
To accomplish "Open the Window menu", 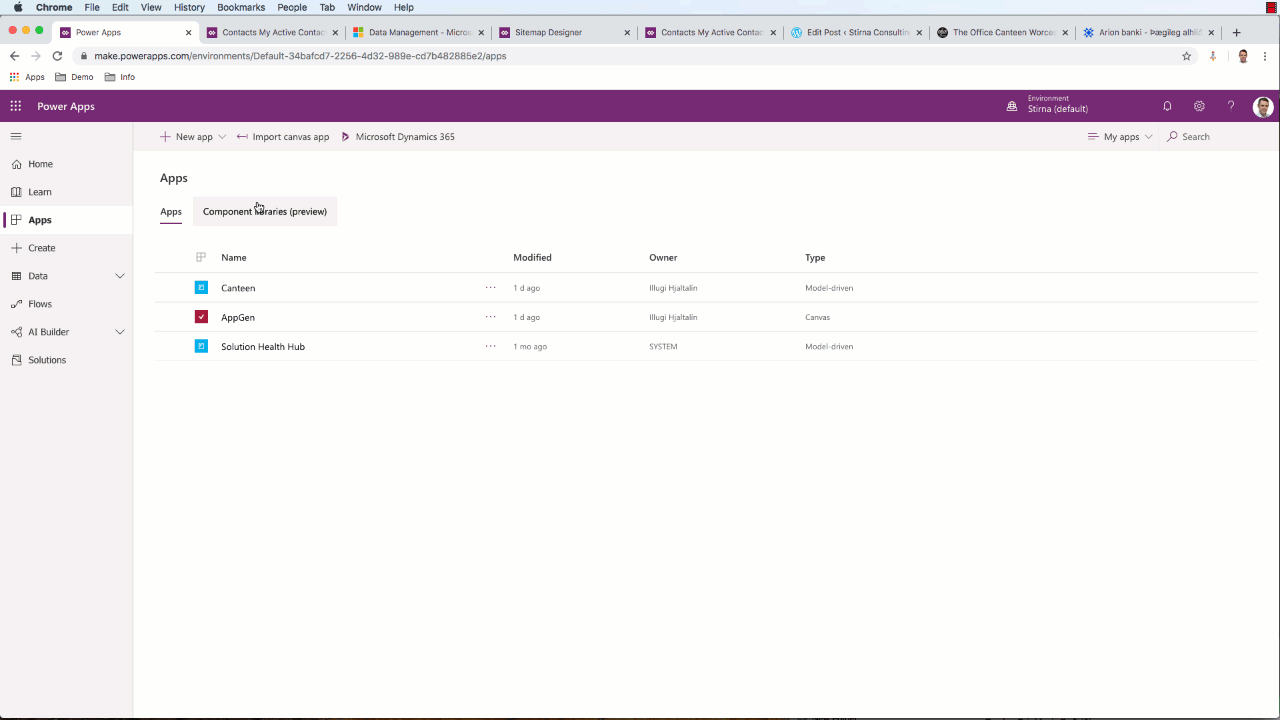I will coord(364,7).
